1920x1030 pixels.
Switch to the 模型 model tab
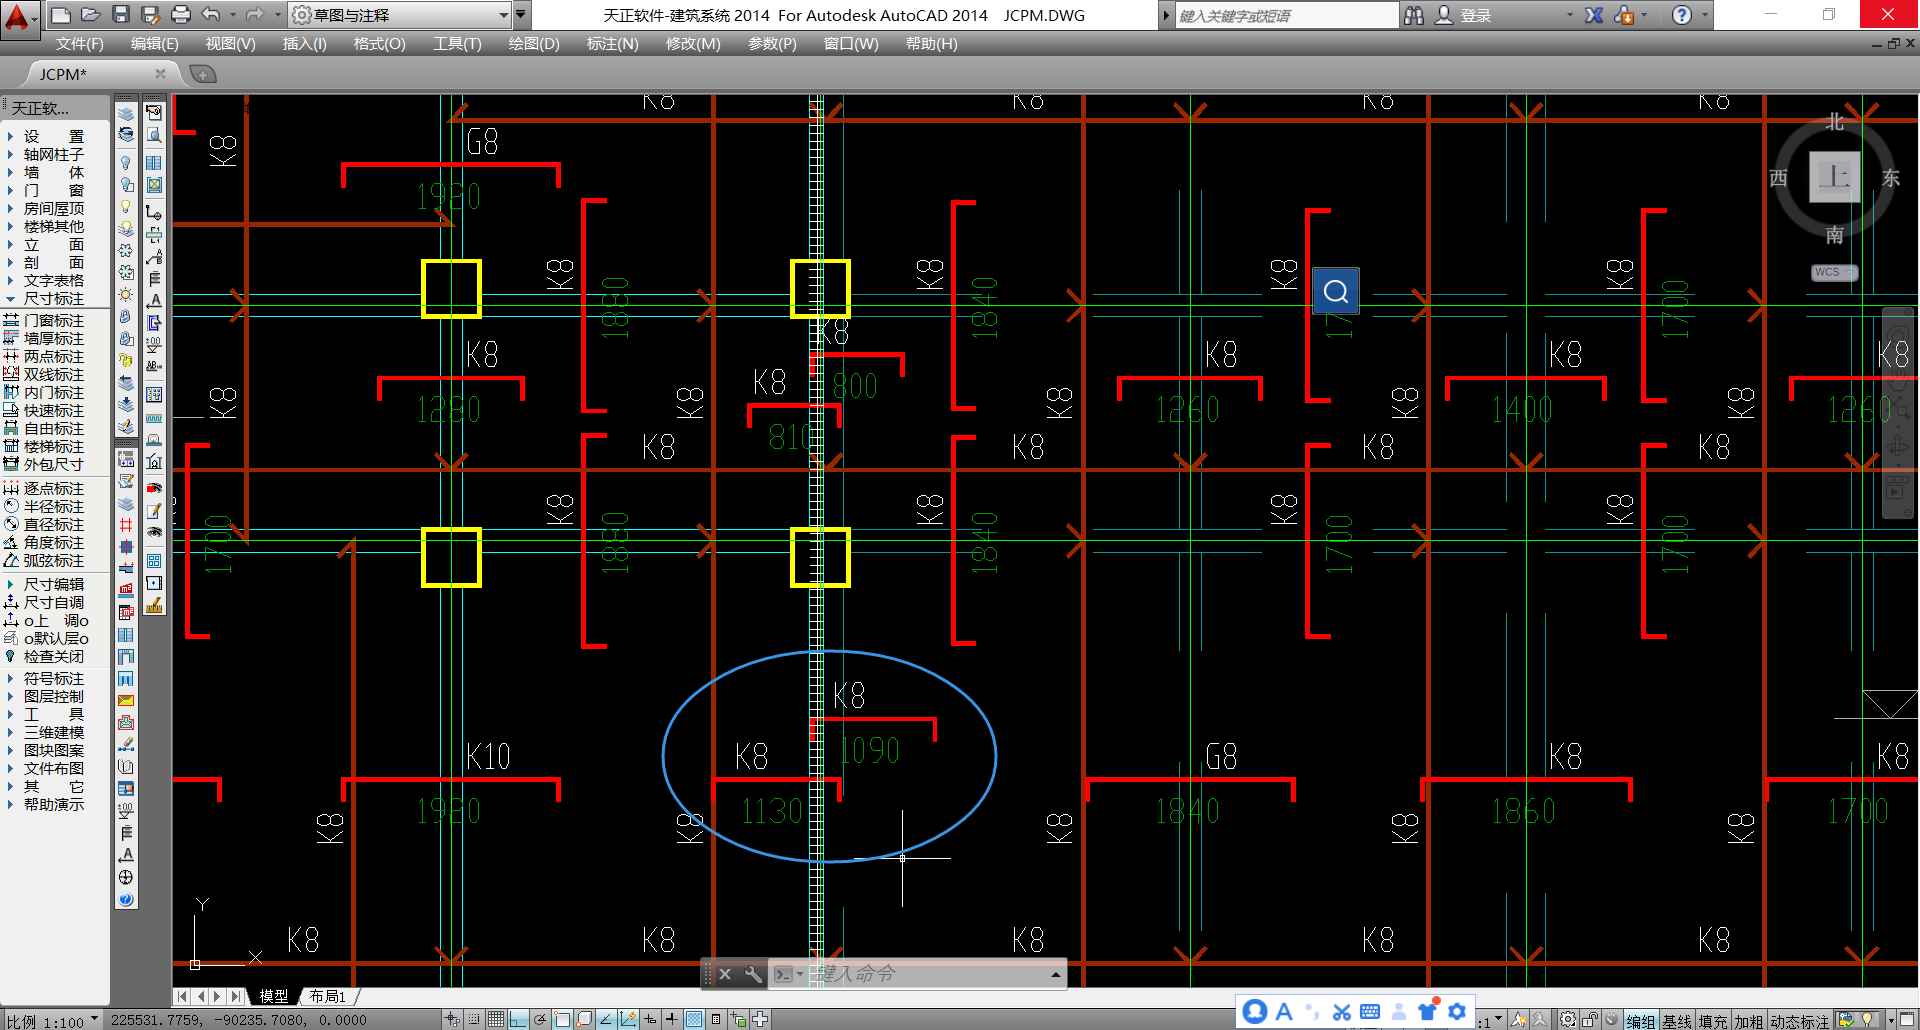[273, 996]
